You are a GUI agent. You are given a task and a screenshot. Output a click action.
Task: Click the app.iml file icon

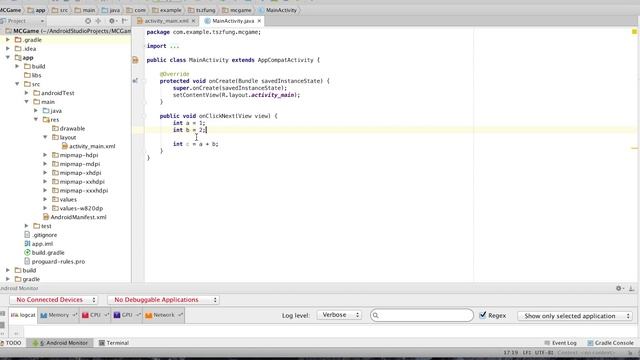[27, 244]
